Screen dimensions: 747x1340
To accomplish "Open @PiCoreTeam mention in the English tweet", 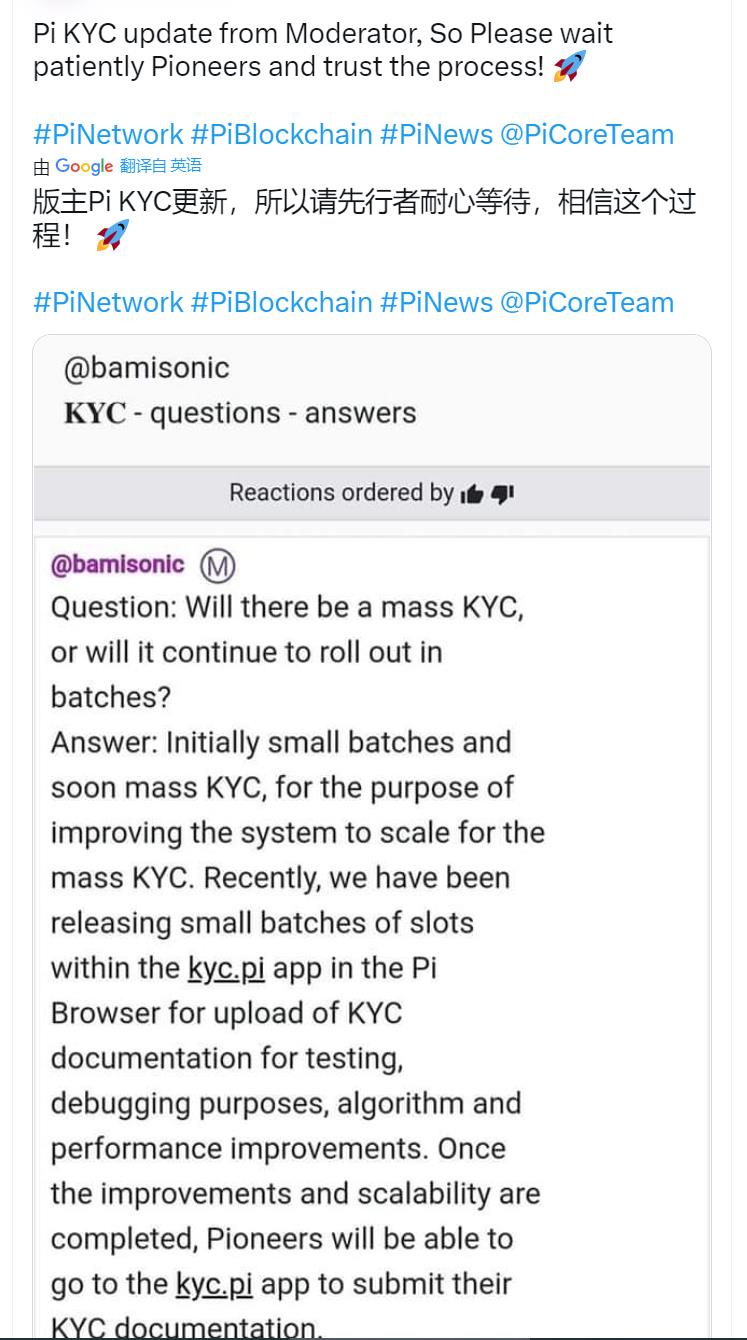I will tap(586, 134).
